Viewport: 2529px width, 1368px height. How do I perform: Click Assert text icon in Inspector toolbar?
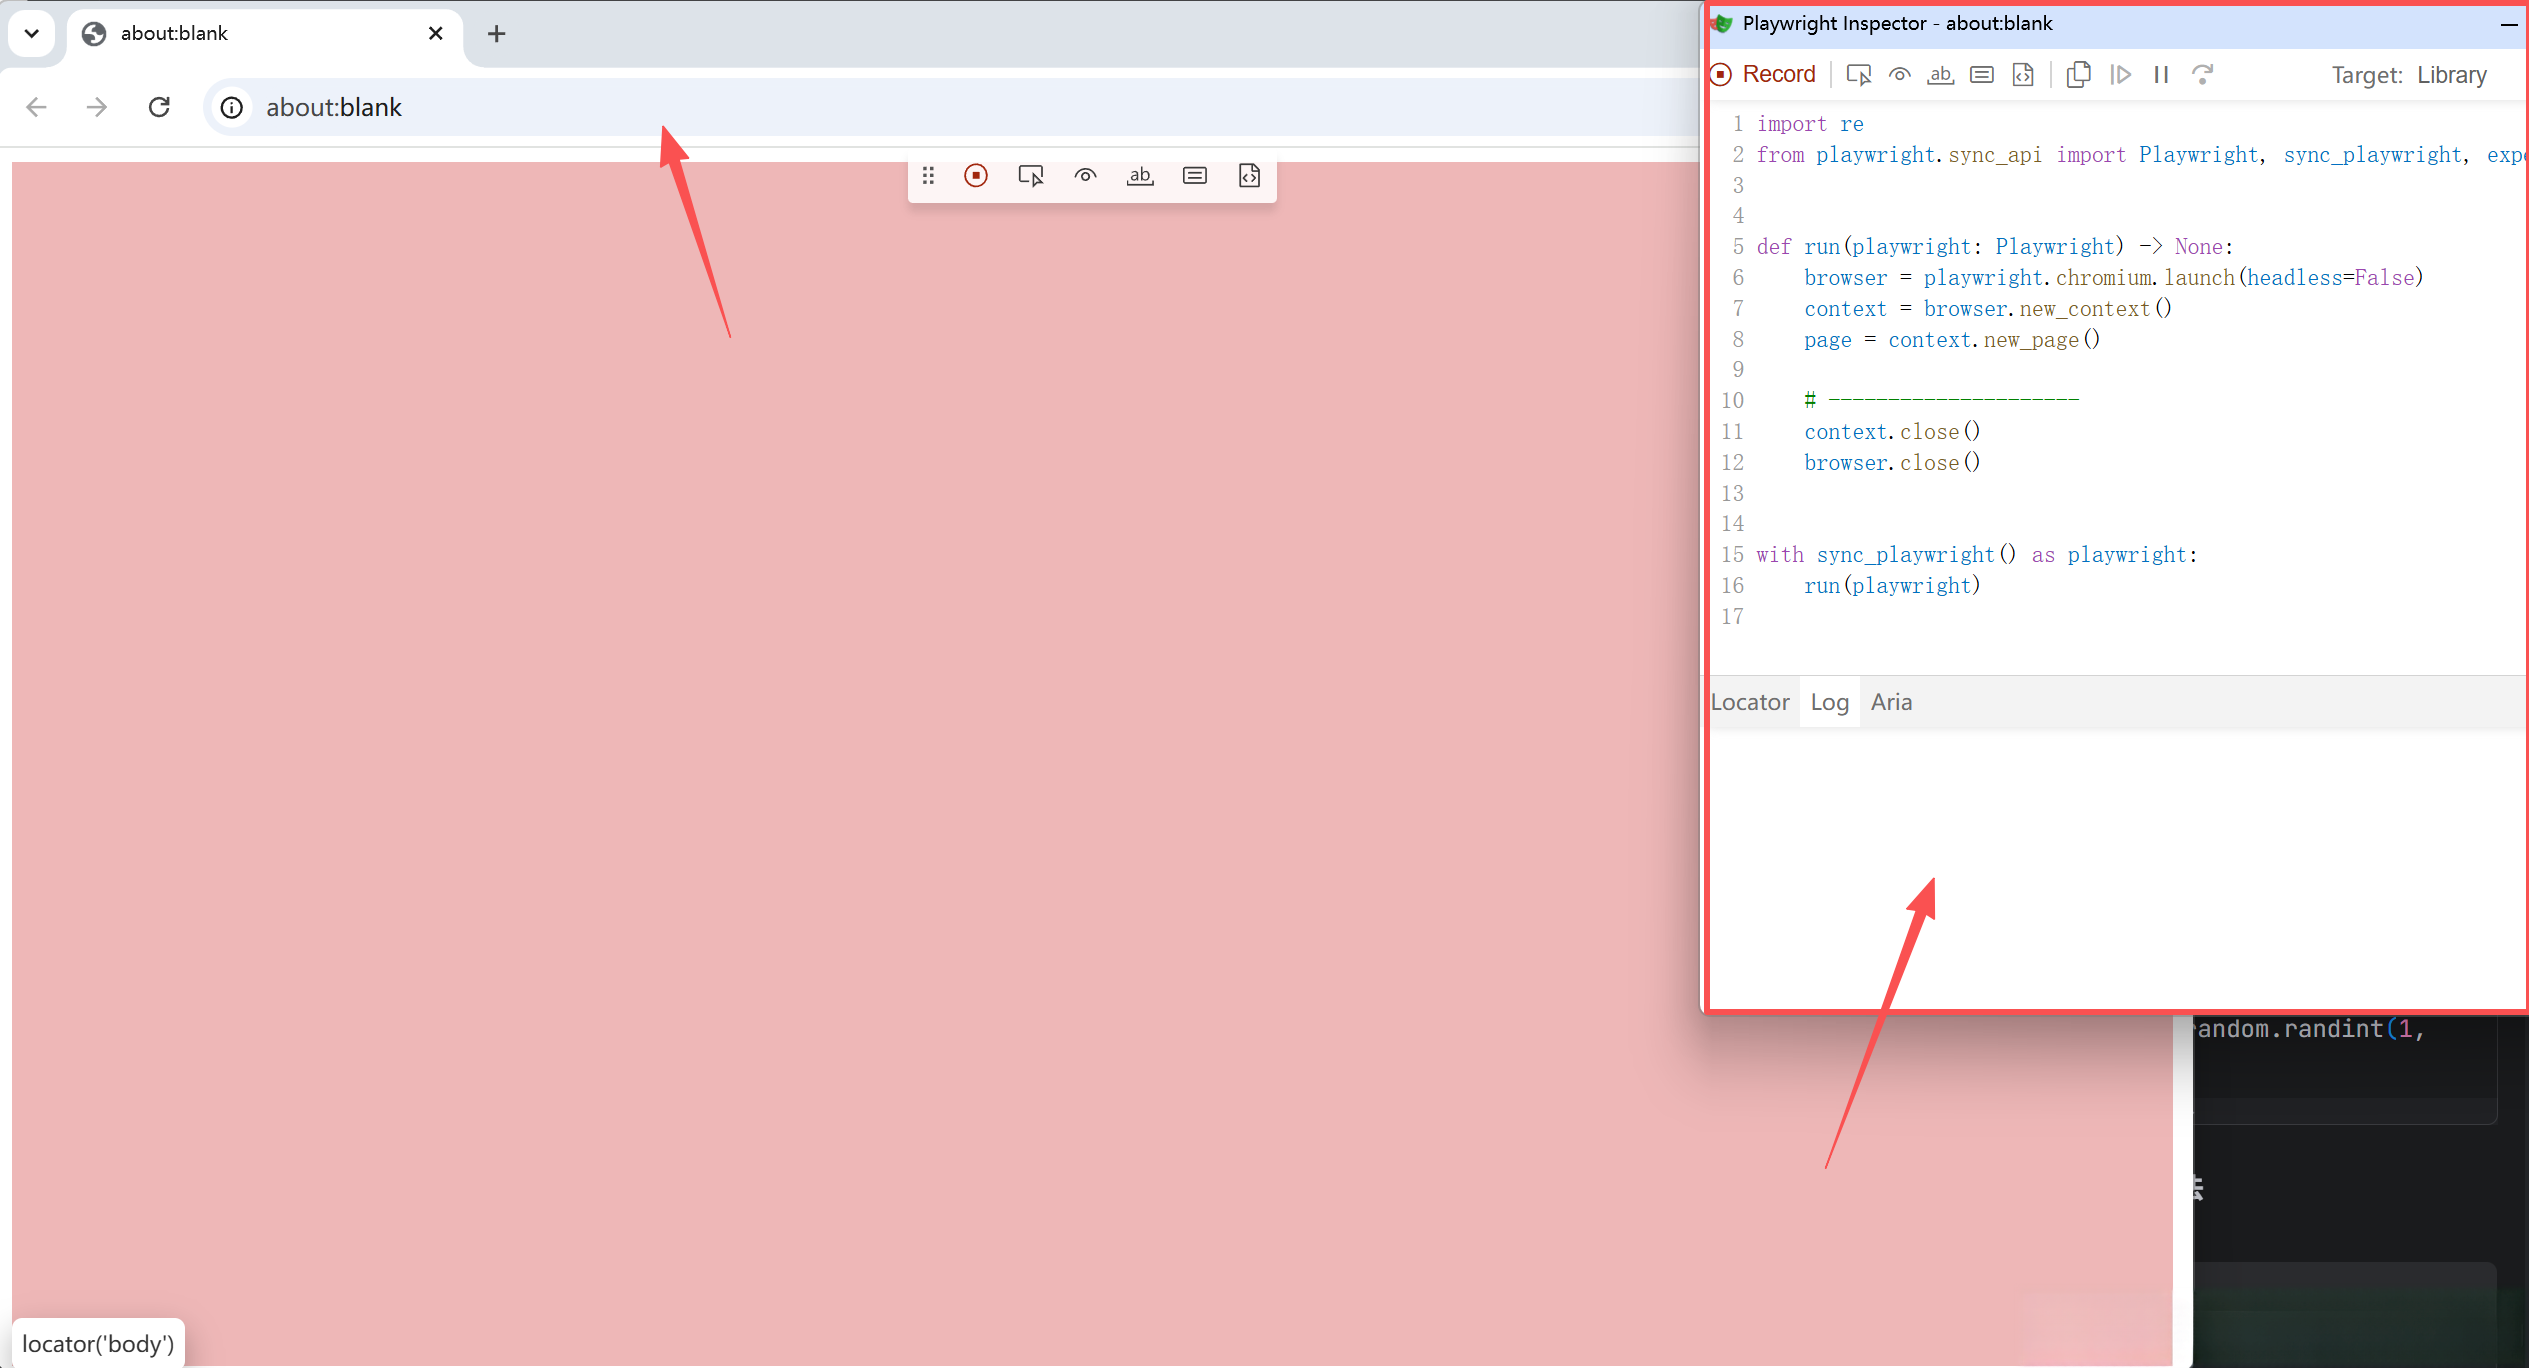1940,75
